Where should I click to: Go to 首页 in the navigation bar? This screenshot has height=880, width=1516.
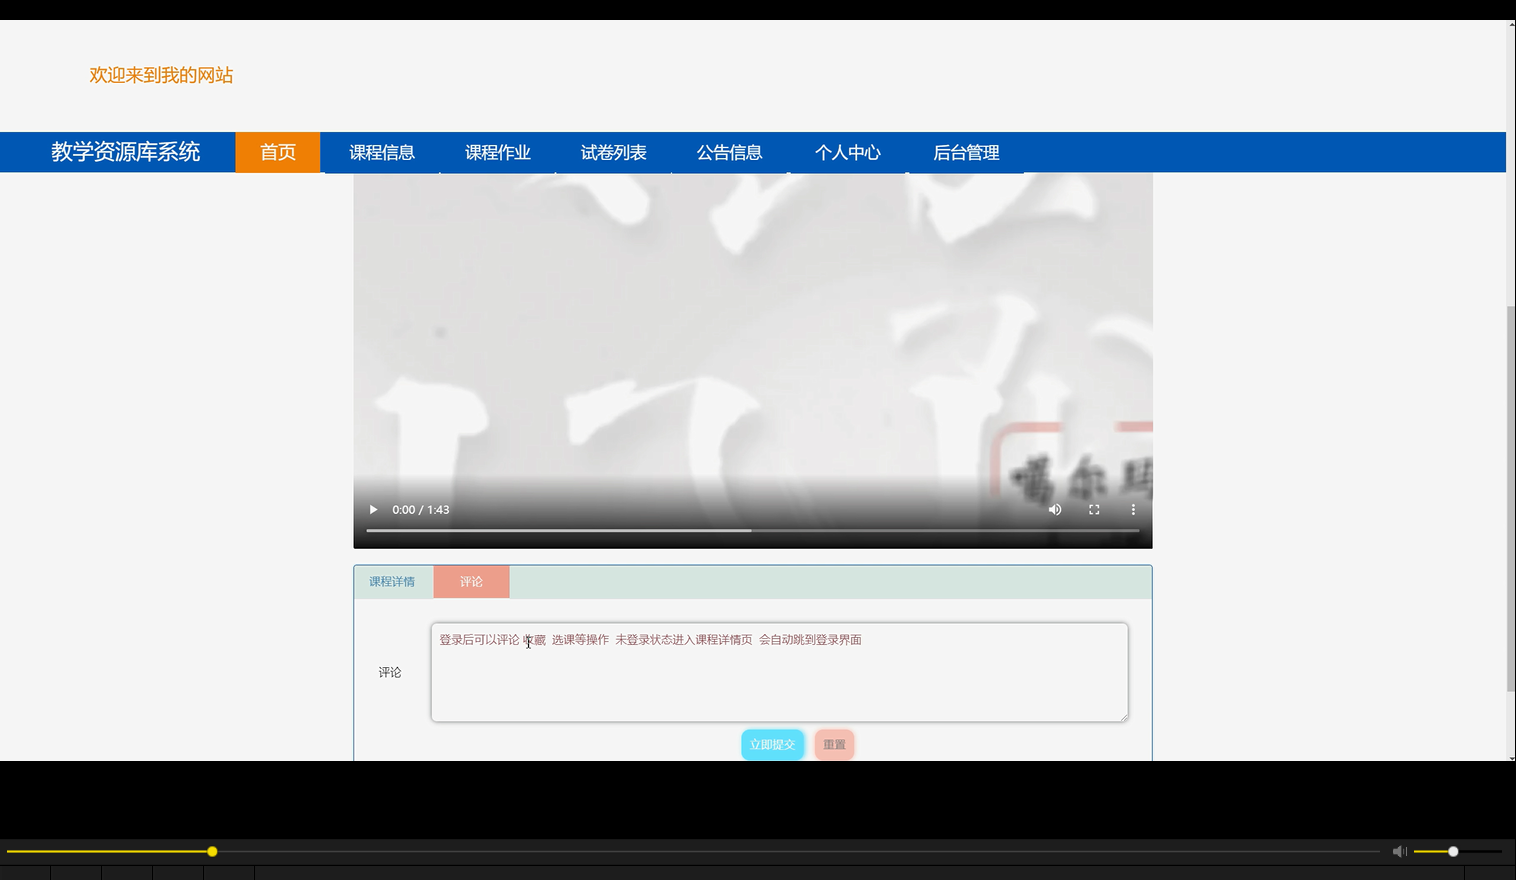coord(277,152)
